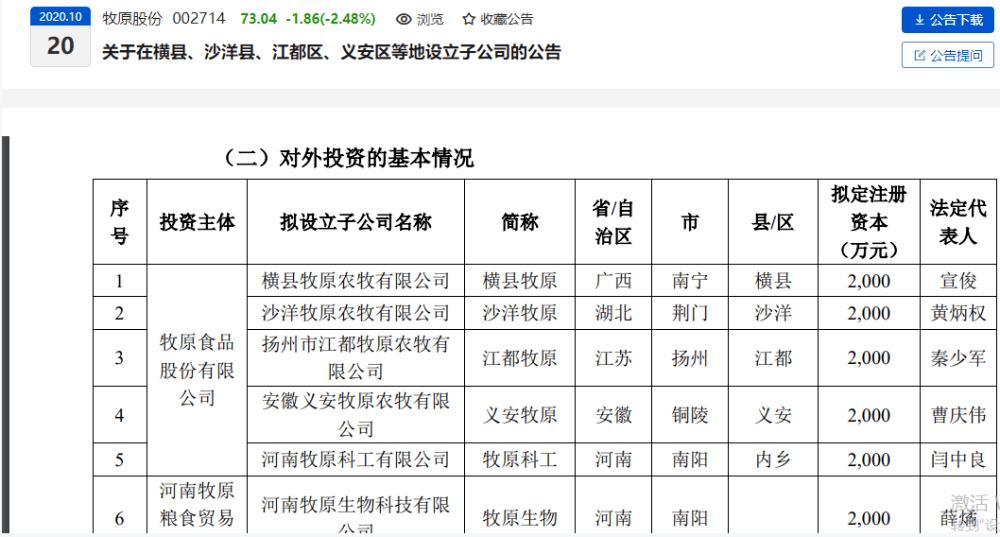This screenshot has width=1000, height=537.
Task: Click the county cell 江都
Action: tap(773, 358)
